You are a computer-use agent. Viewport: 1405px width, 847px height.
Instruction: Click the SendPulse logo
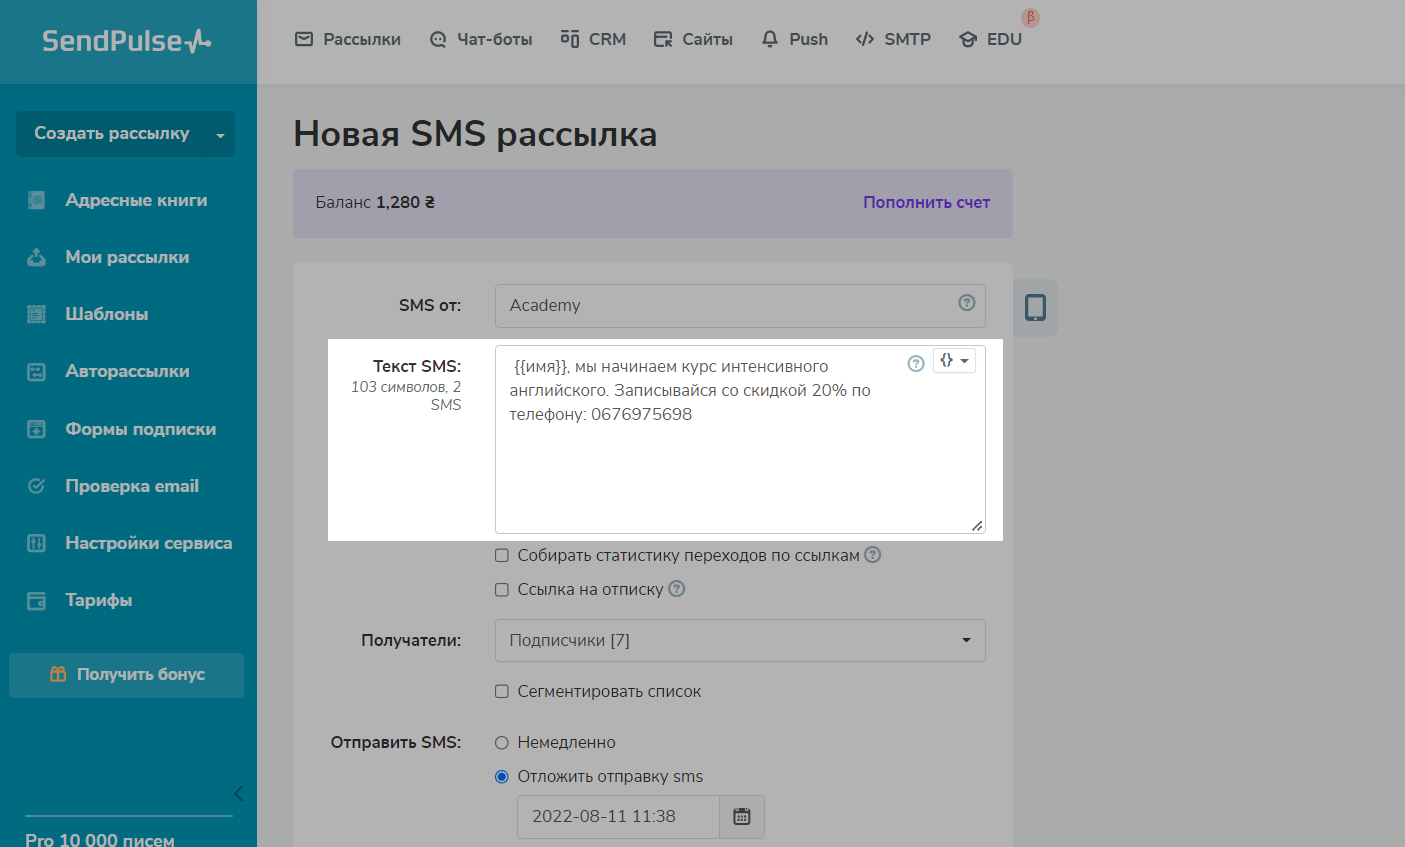(127, 41)
